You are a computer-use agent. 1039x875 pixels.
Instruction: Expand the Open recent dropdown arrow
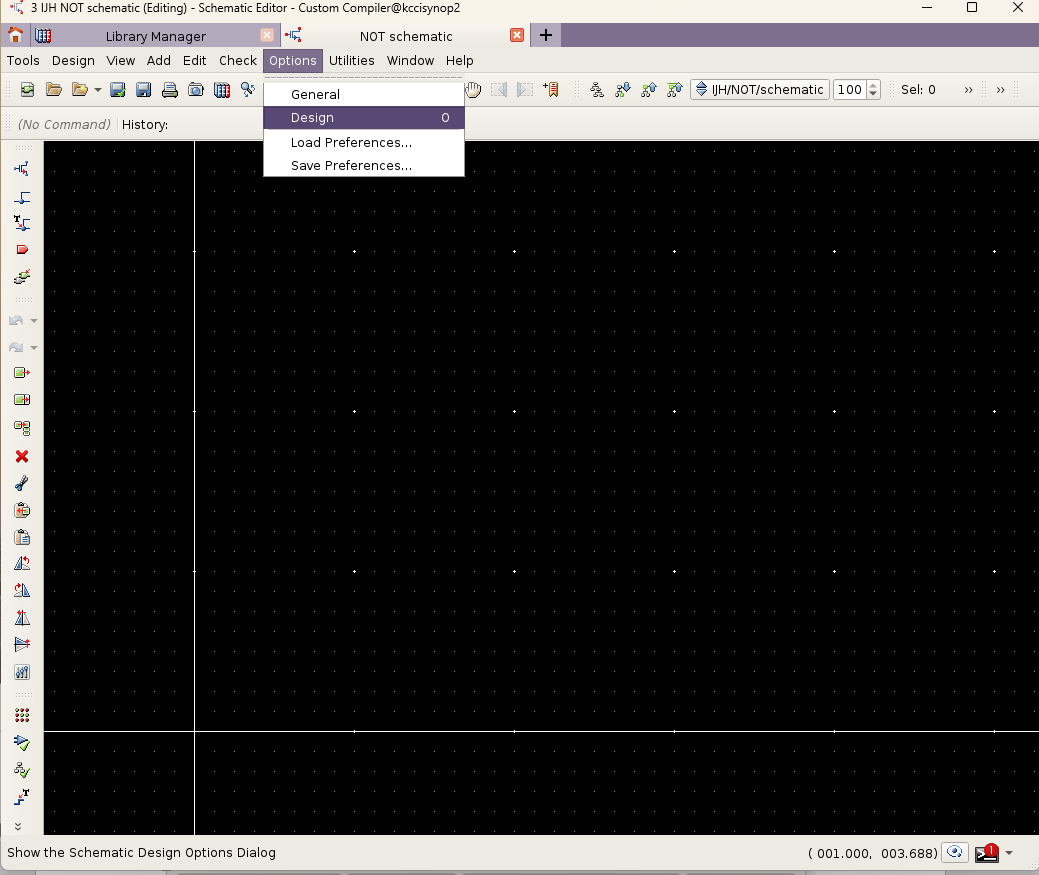pyautogui.click(x=97, y=89)
